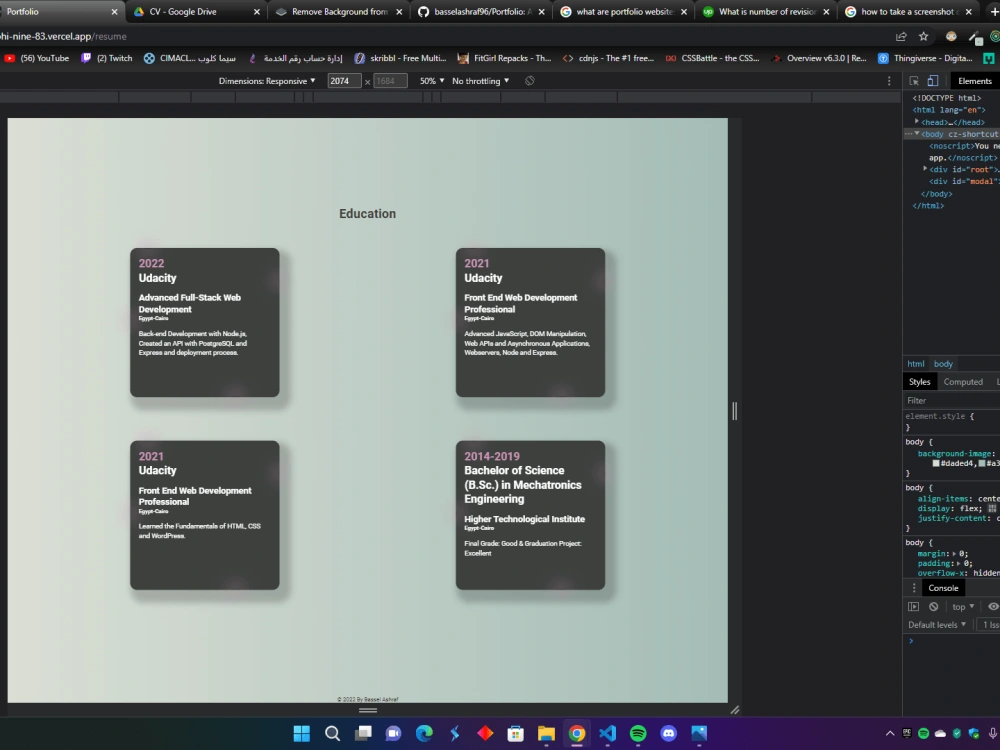Image resolution: width=1000 pixels, height=750 pixels.
Task: Open Visual Studio Code from the taskbar
Action: point(608,733)
